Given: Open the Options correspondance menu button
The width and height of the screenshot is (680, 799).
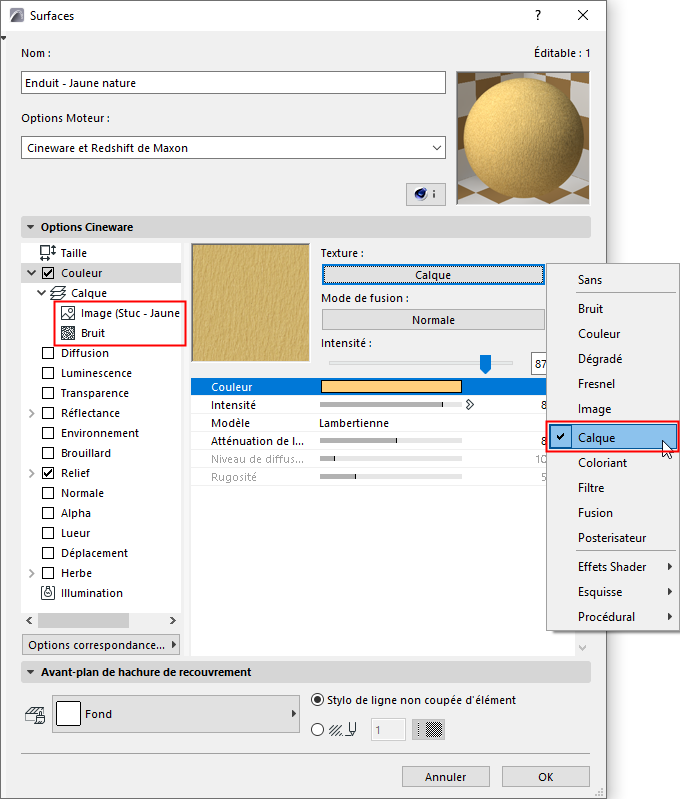Looking at the screenshot, I should pyautogui.click(x=101, y=645).
